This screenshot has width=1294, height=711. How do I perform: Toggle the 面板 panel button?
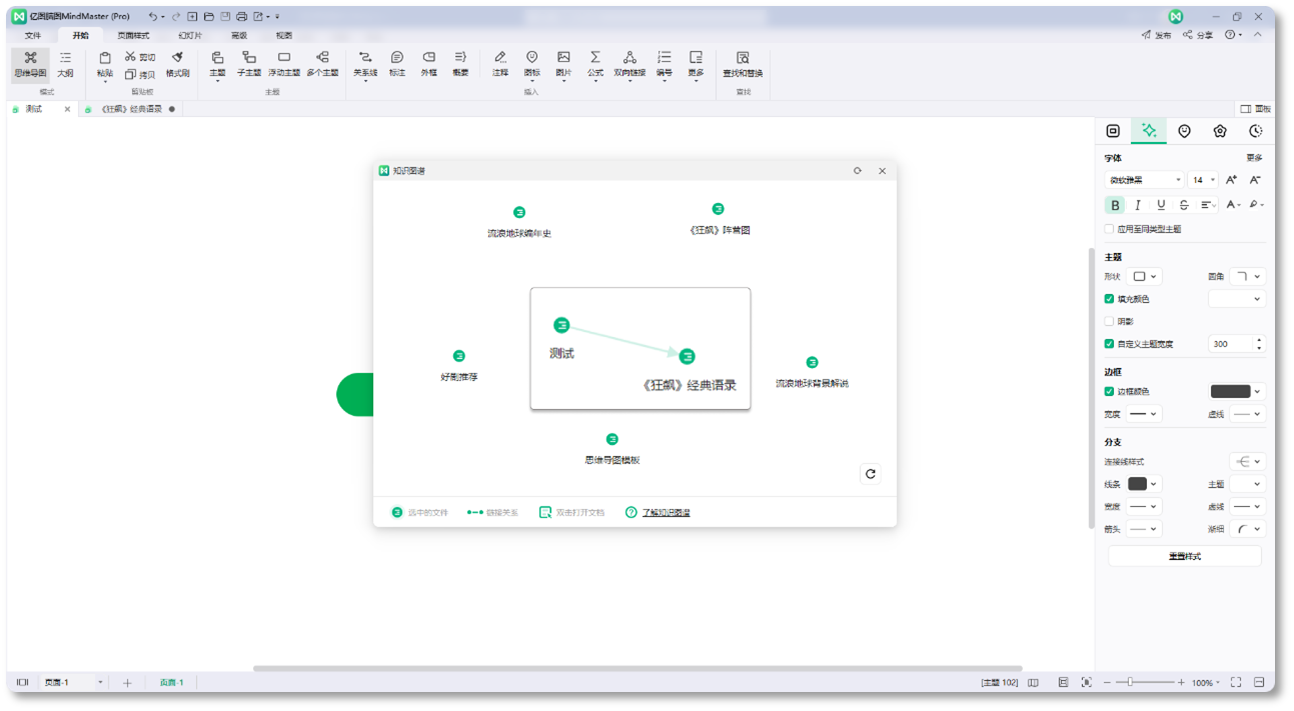coord(1256,109)
